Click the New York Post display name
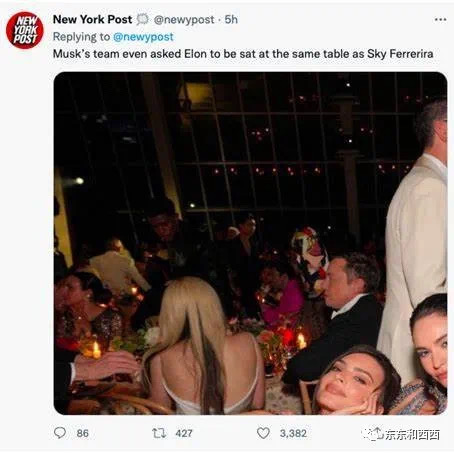 [x=92, y=19]
